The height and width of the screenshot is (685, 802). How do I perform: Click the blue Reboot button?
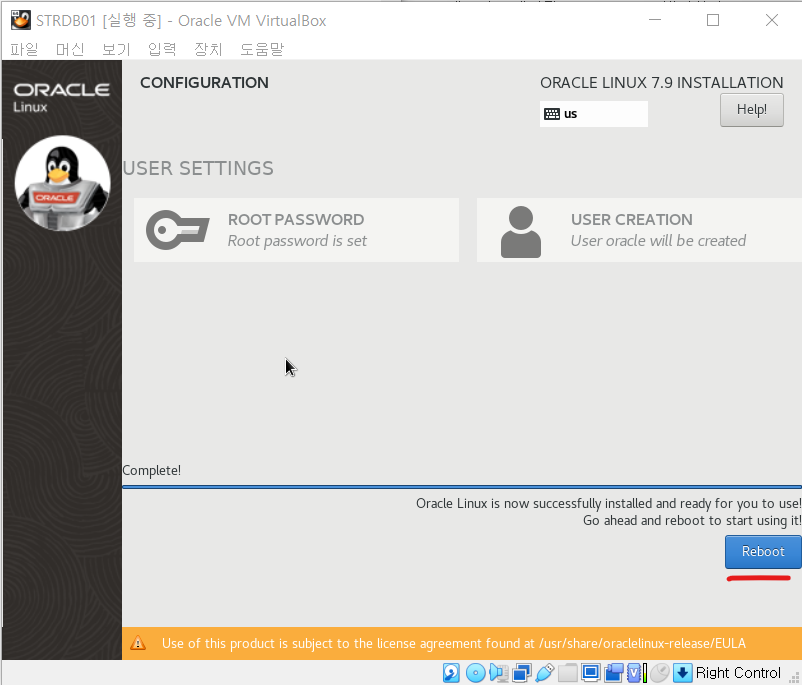coord(763,551)
